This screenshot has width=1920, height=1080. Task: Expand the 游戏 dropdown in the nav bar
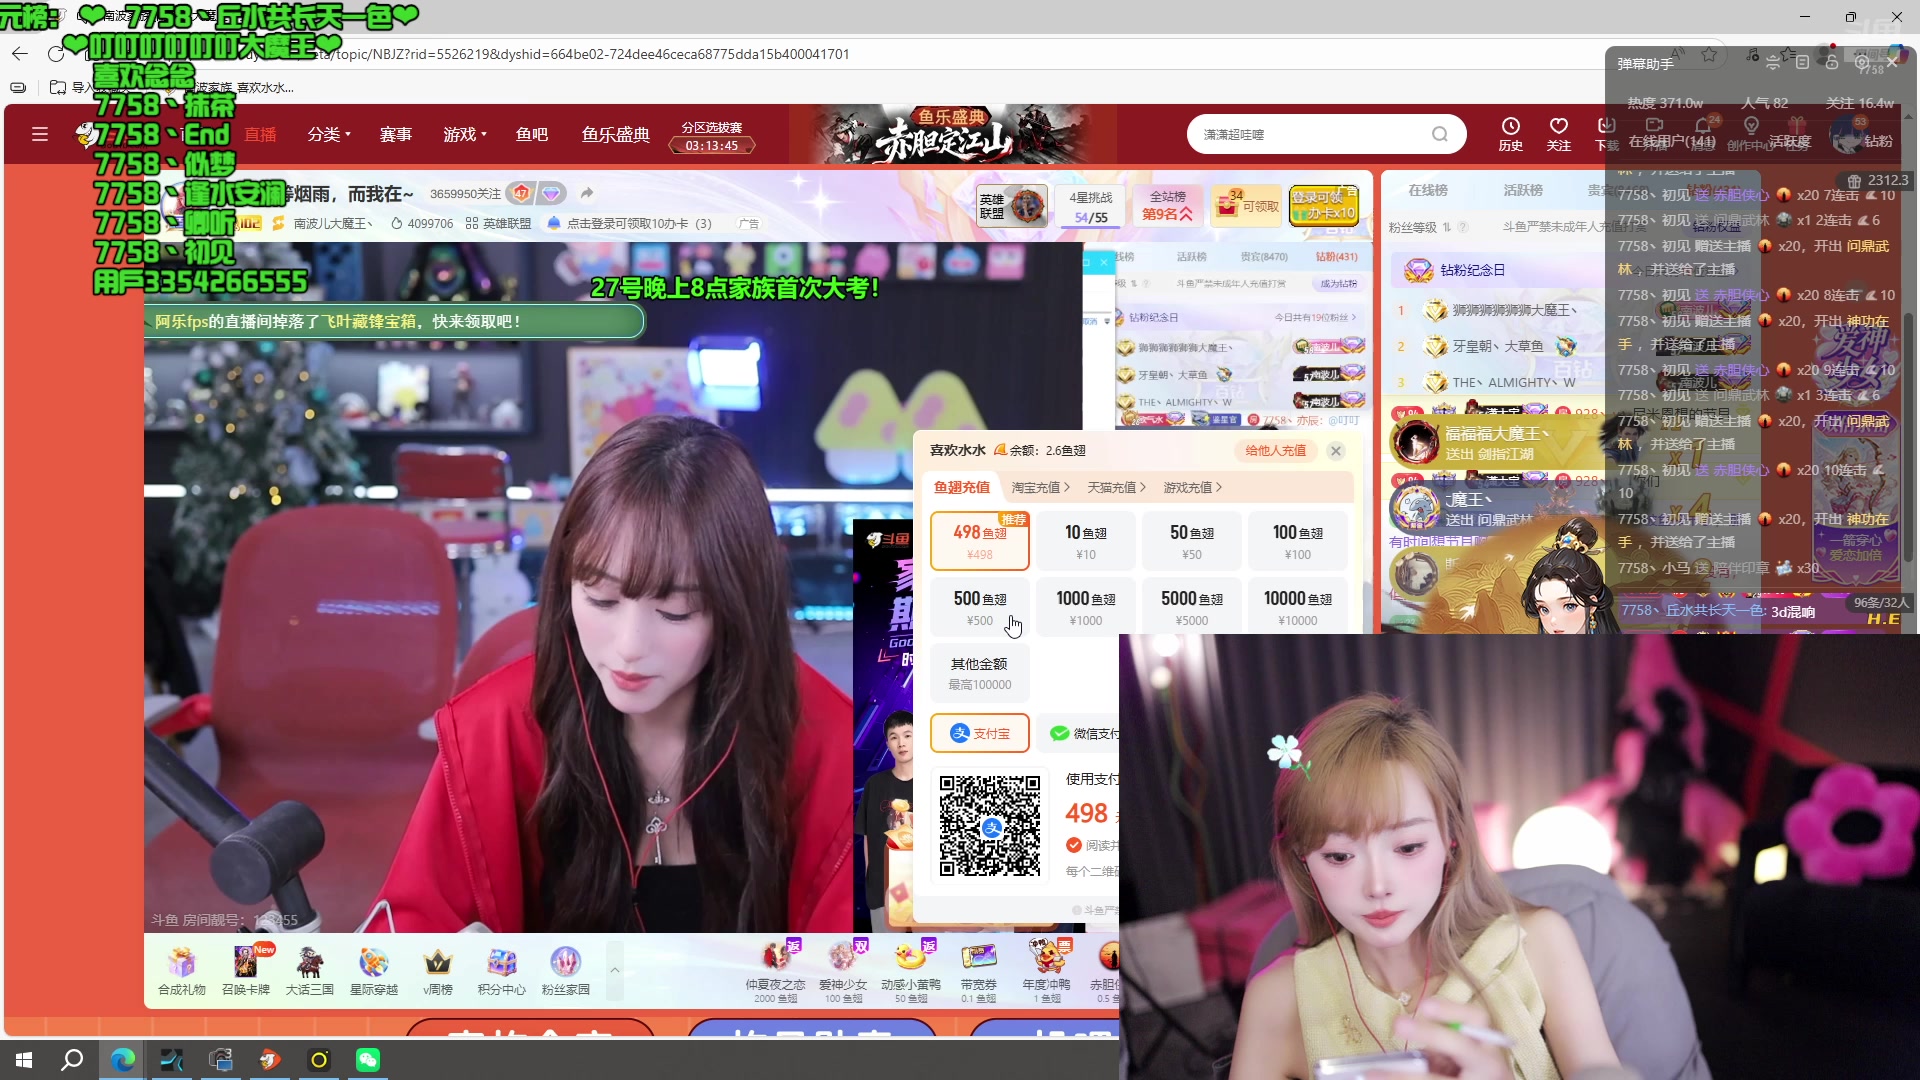click(x=465, y=134)
